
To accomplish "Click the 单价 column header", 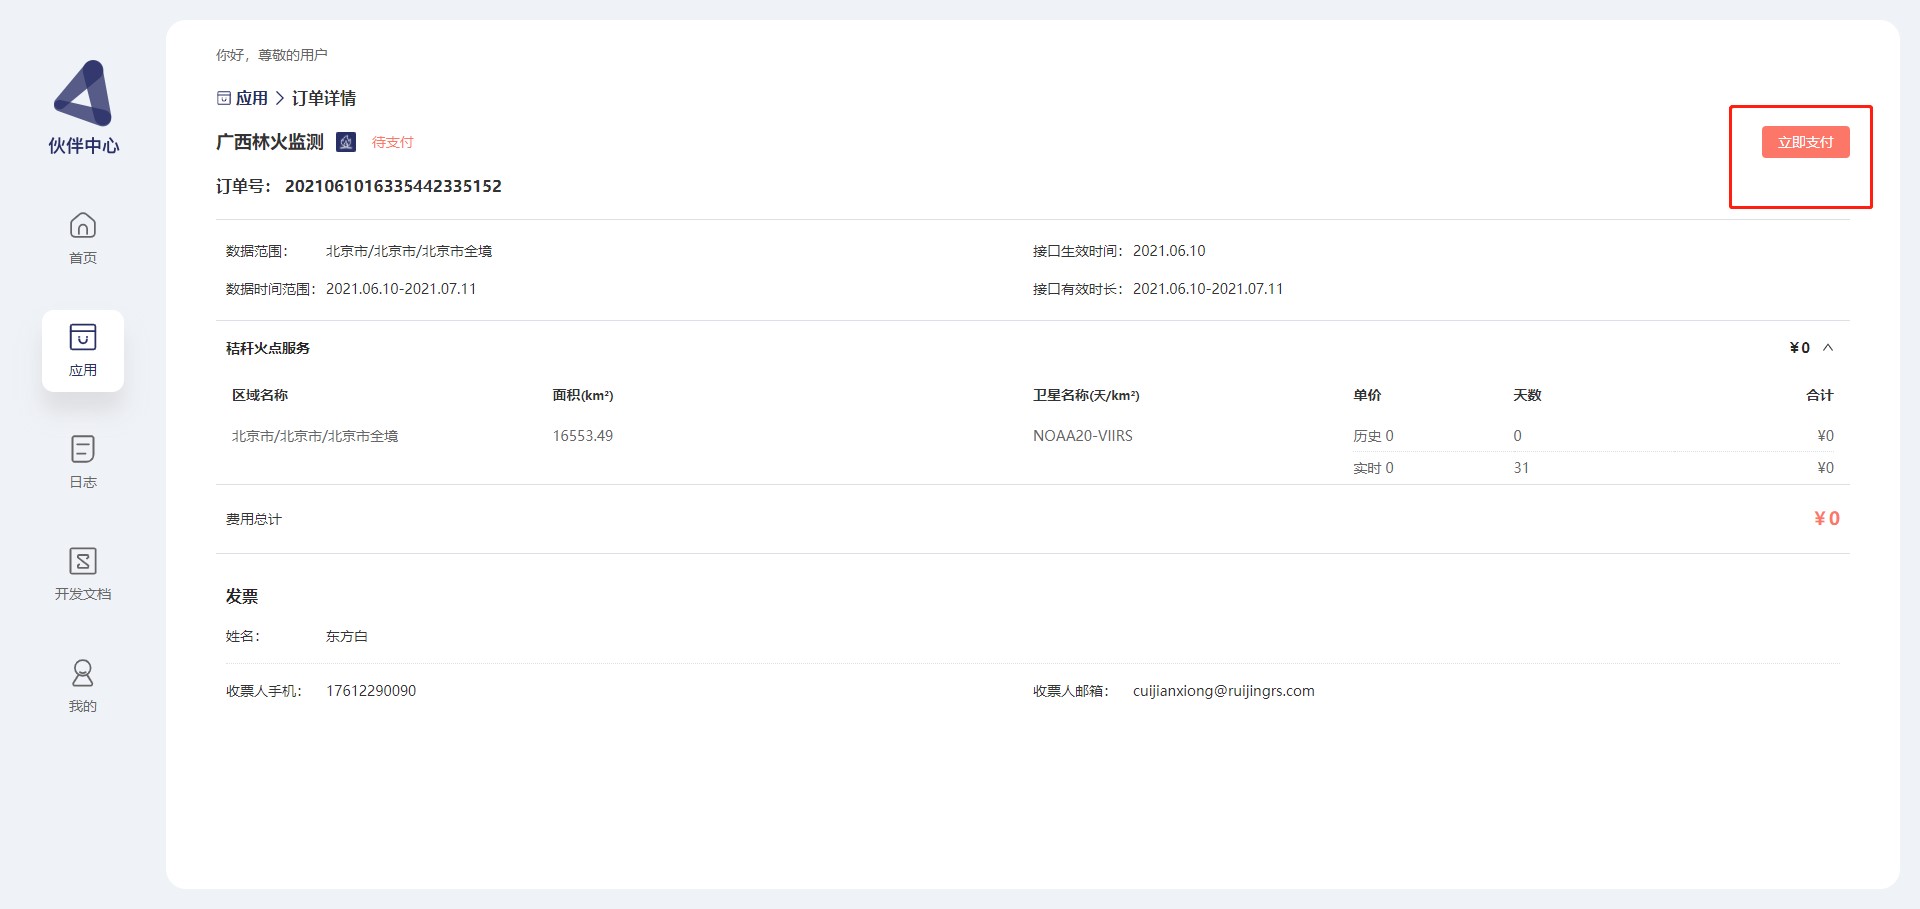I will click(1367, 395).
